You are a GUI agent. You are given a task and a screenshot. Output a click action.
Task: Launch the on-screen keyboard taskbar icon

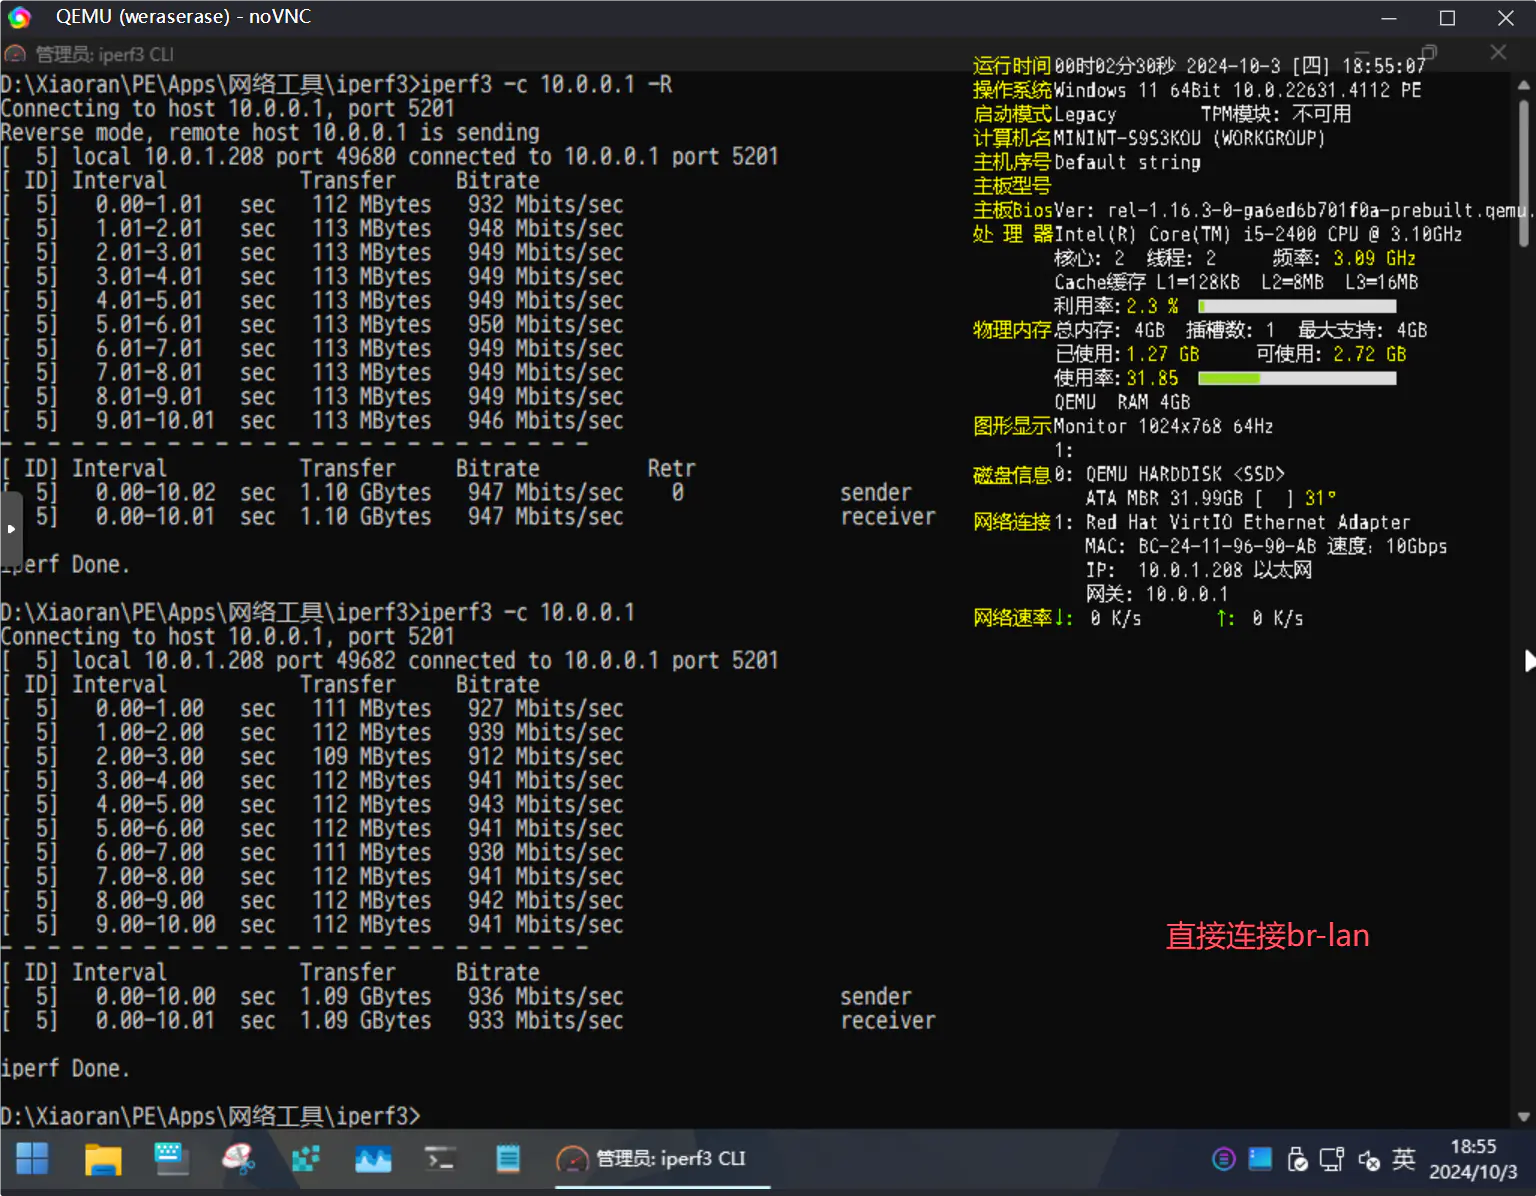click(171, 1159)
